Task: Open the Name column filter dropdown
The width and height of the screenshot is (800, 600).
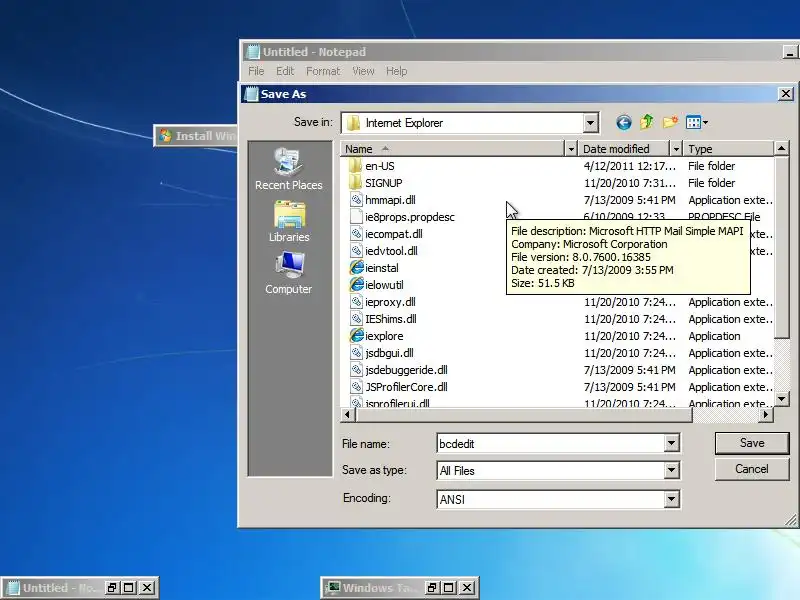Action: click(x=571, y=149)
